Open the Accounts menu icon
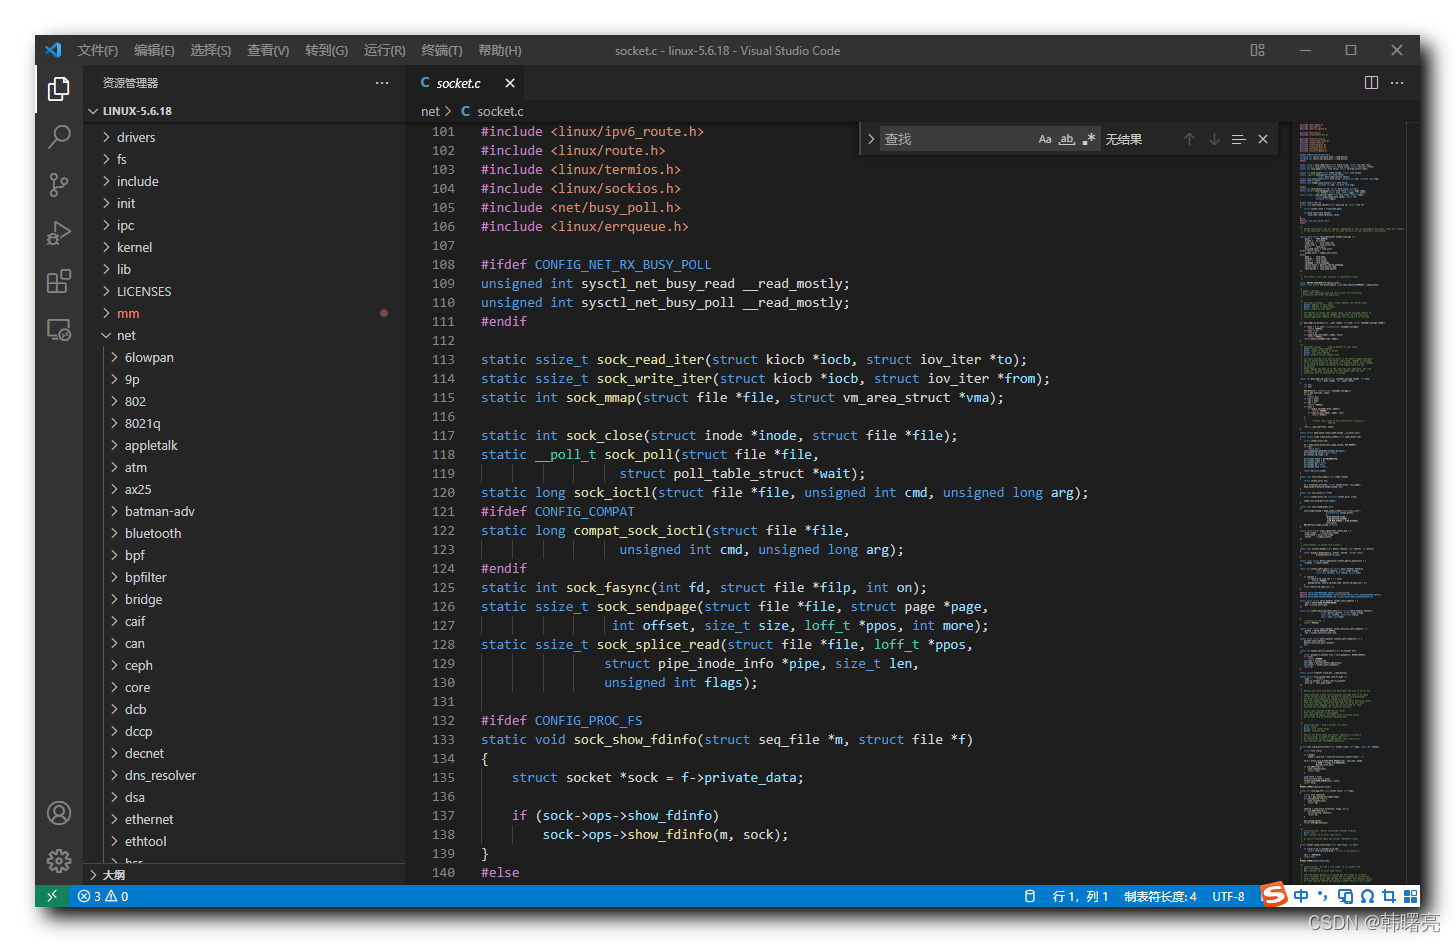Viewport: 1455px width, 942px height. [59, 813]
